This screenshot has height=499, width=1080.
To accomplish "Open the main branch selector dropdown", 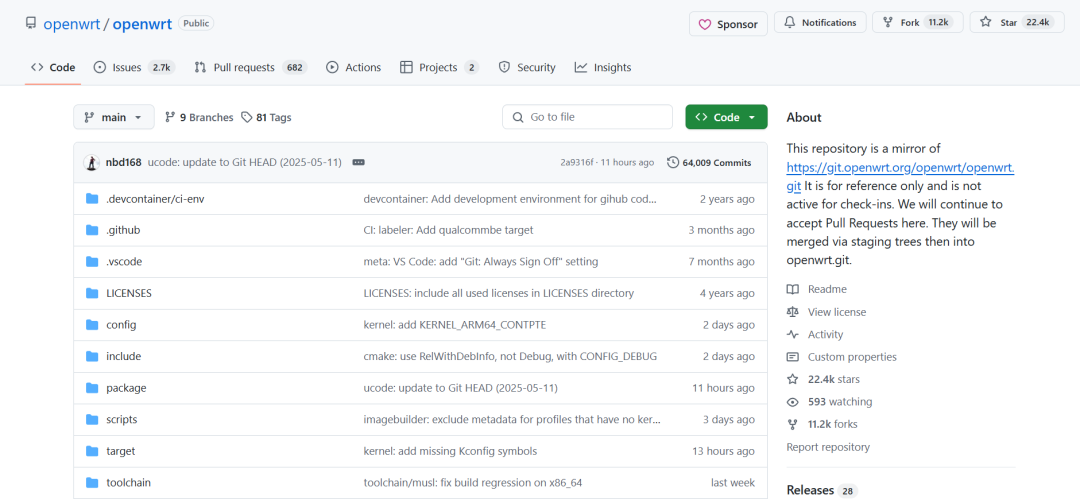I will pyautogui.click(x=114, y=117).
